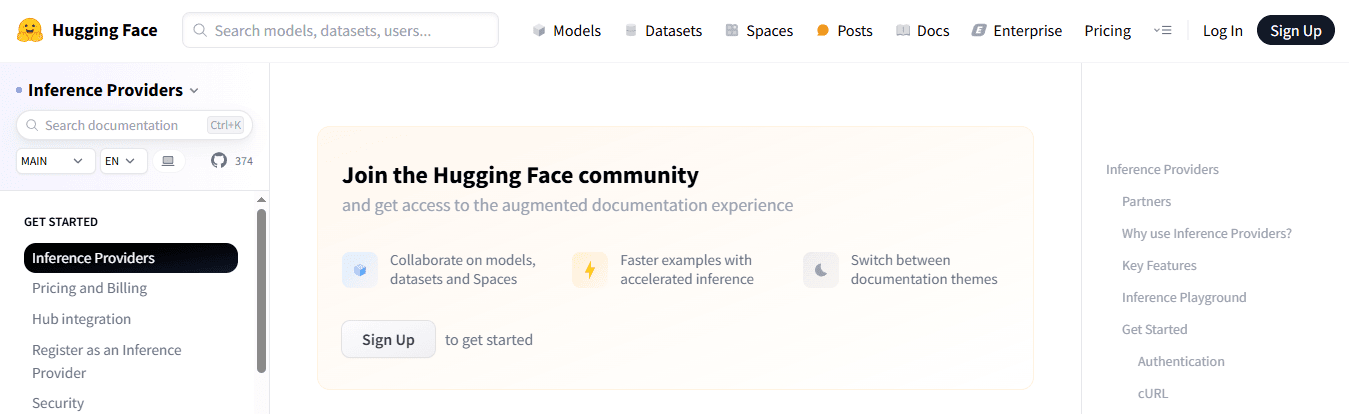Open Models in the top navigation
The height and width of the screenshot is (414, 1349).
566,30
